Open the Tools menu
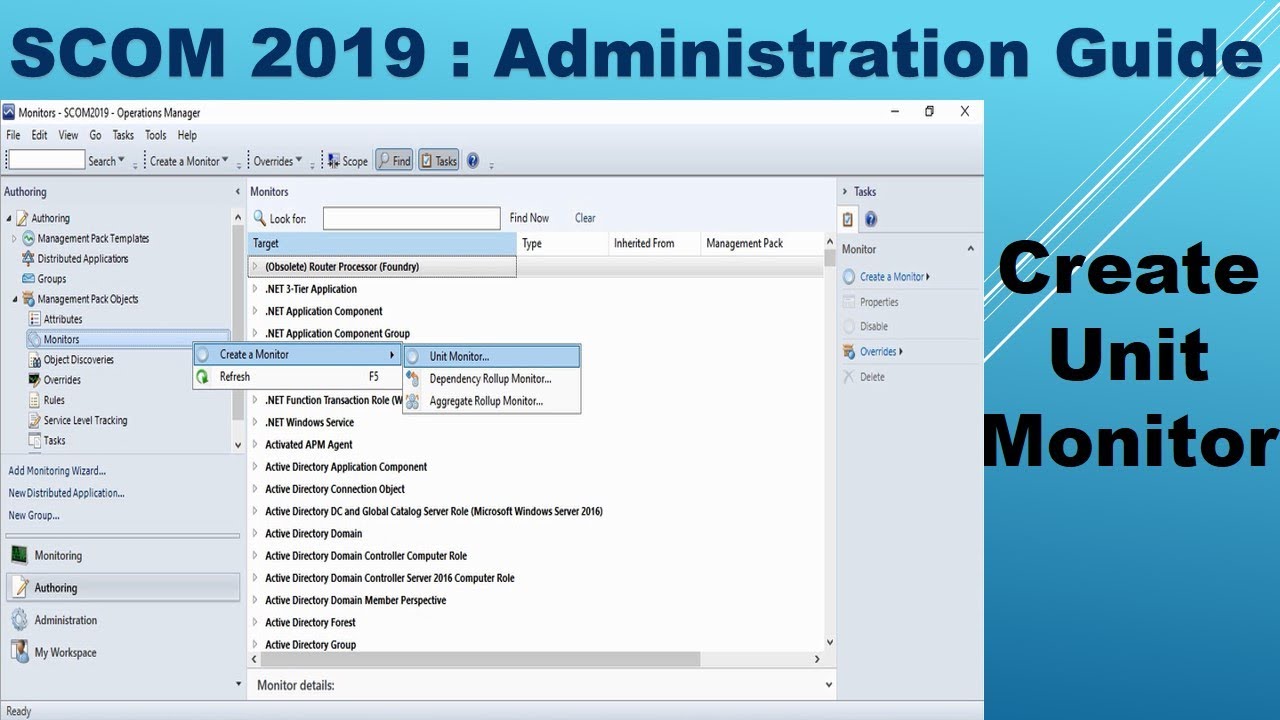The width and height of the screenshot is (1280, 720). pyautogui.click(x=155, y=135)
